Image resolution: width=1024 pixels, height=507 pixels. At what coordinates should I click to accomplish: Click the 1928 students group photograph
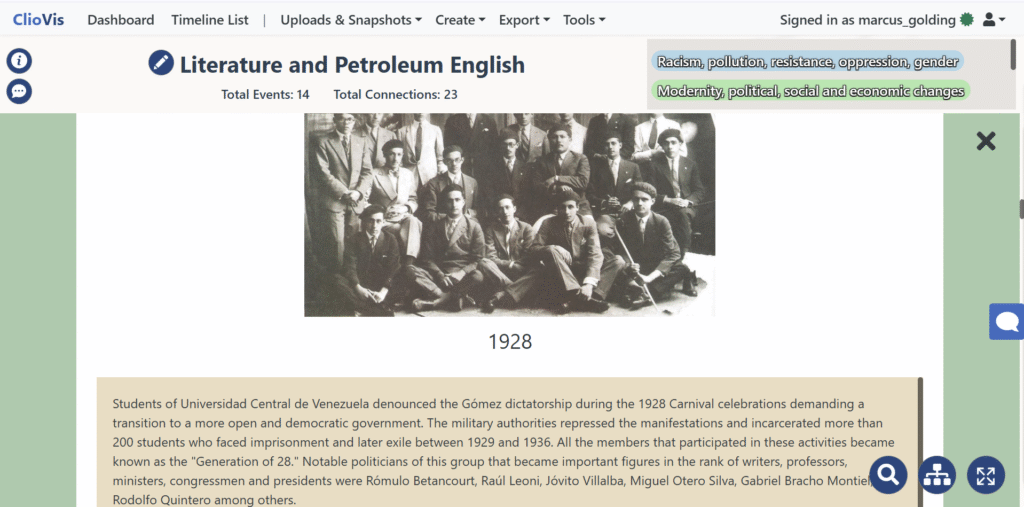pyautogui.click(x=509, y=215)
